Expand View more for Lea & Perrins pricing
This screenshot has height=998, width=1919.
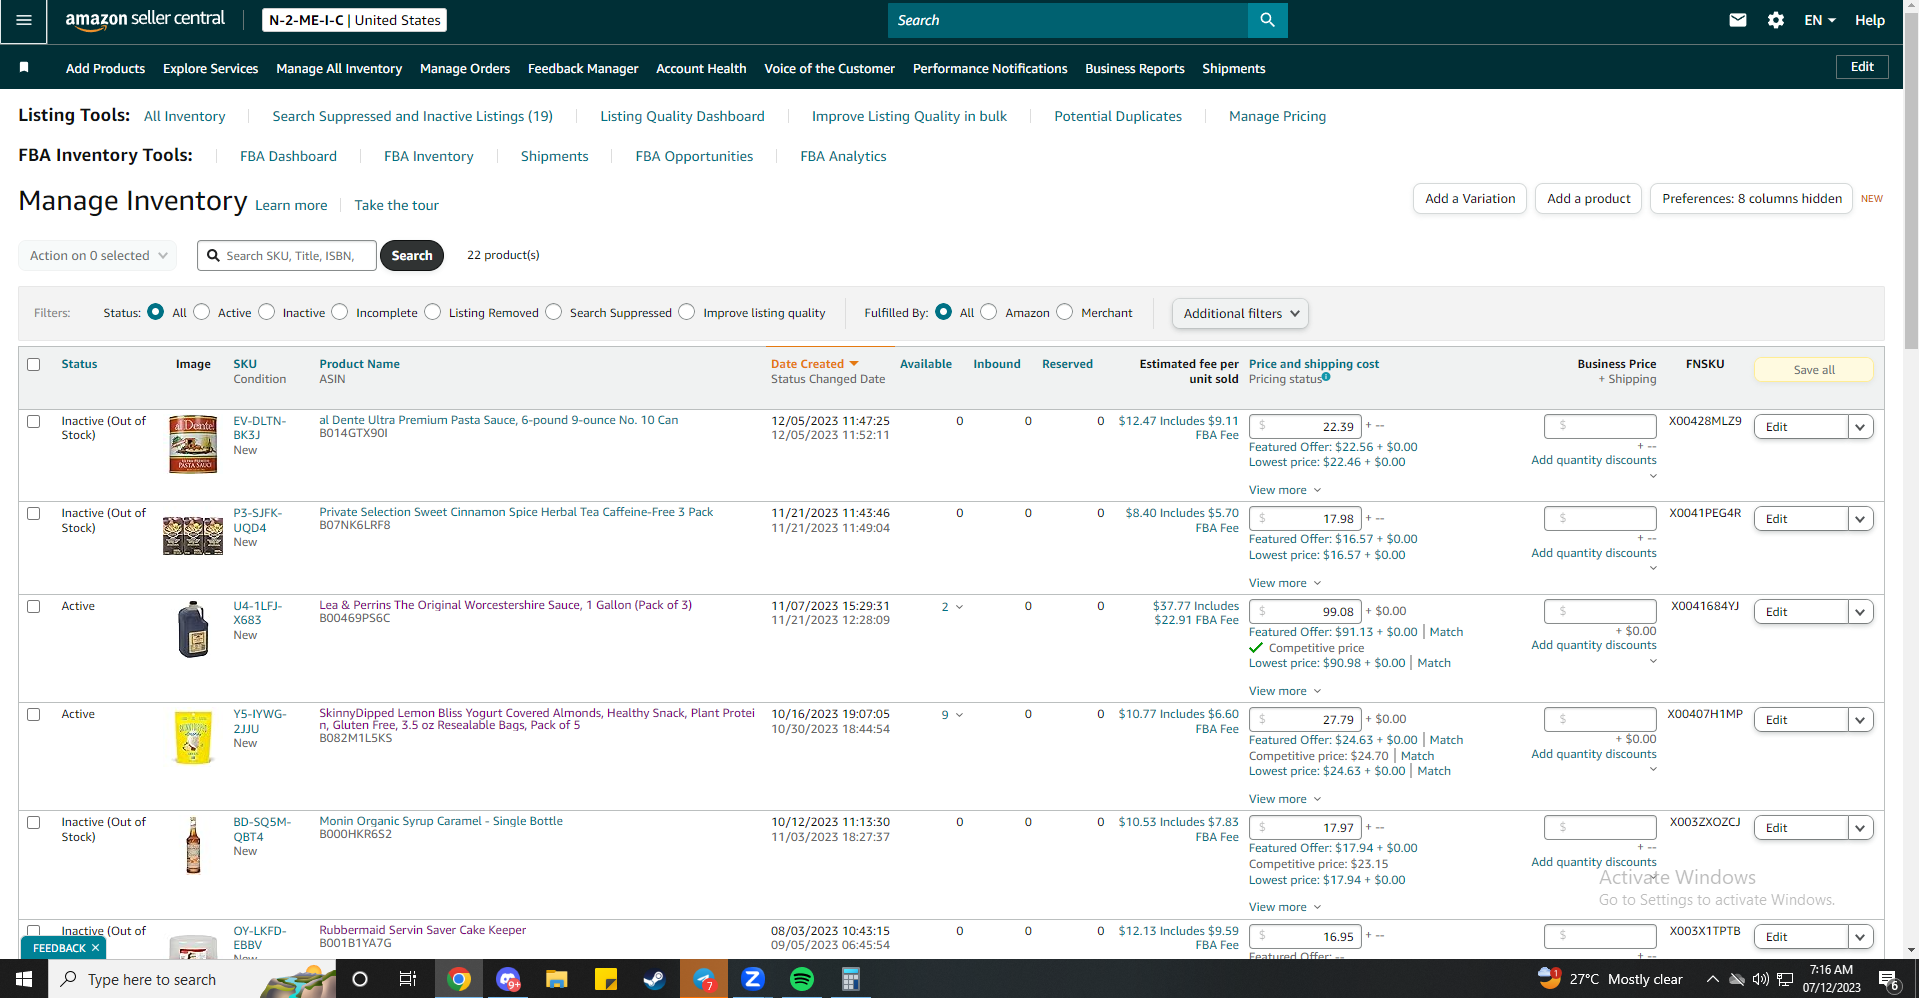[x=1285, y=691]
